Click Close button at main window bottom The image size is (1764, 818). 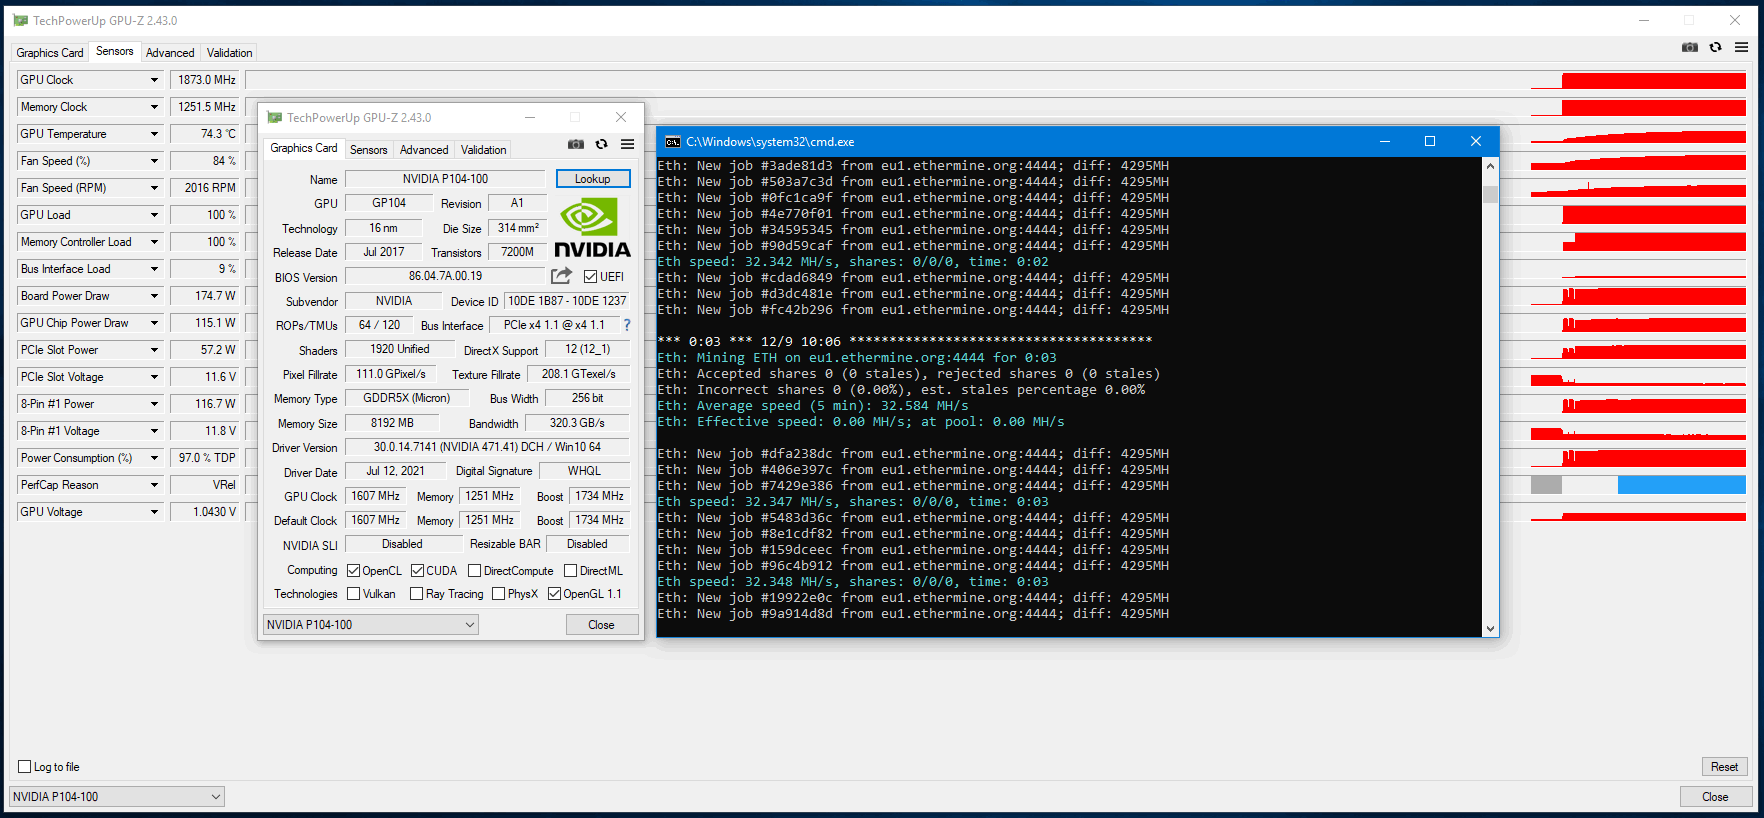coord(1715,797)
